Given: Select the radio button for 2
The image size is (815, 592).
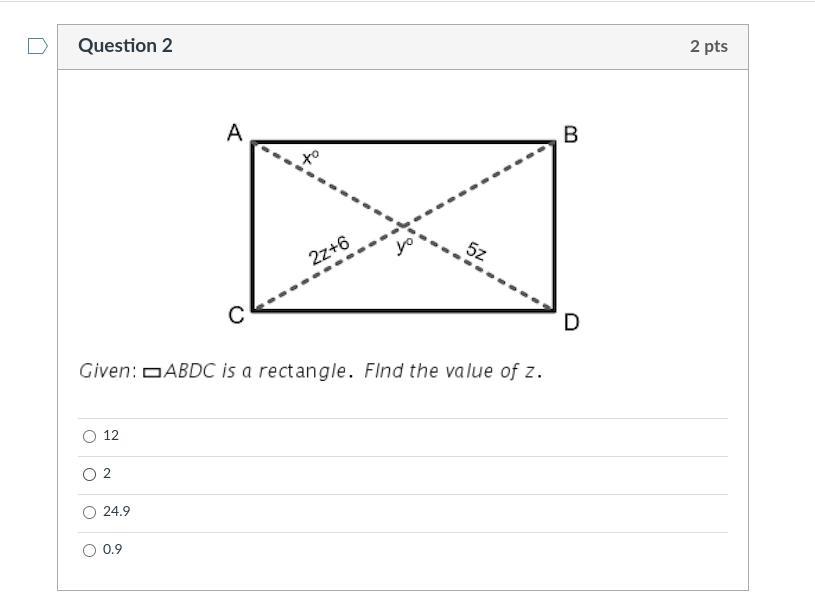Looking at the screenshot, I should pos(90,474).
